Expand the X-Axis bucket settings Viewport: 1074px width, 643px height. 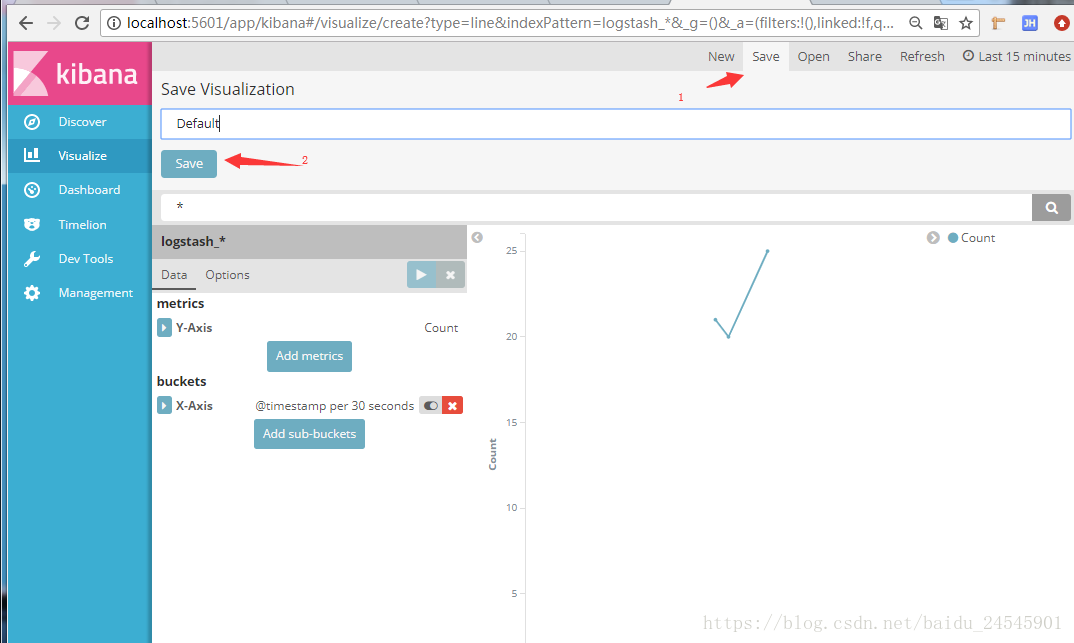(x=164, y=405)
